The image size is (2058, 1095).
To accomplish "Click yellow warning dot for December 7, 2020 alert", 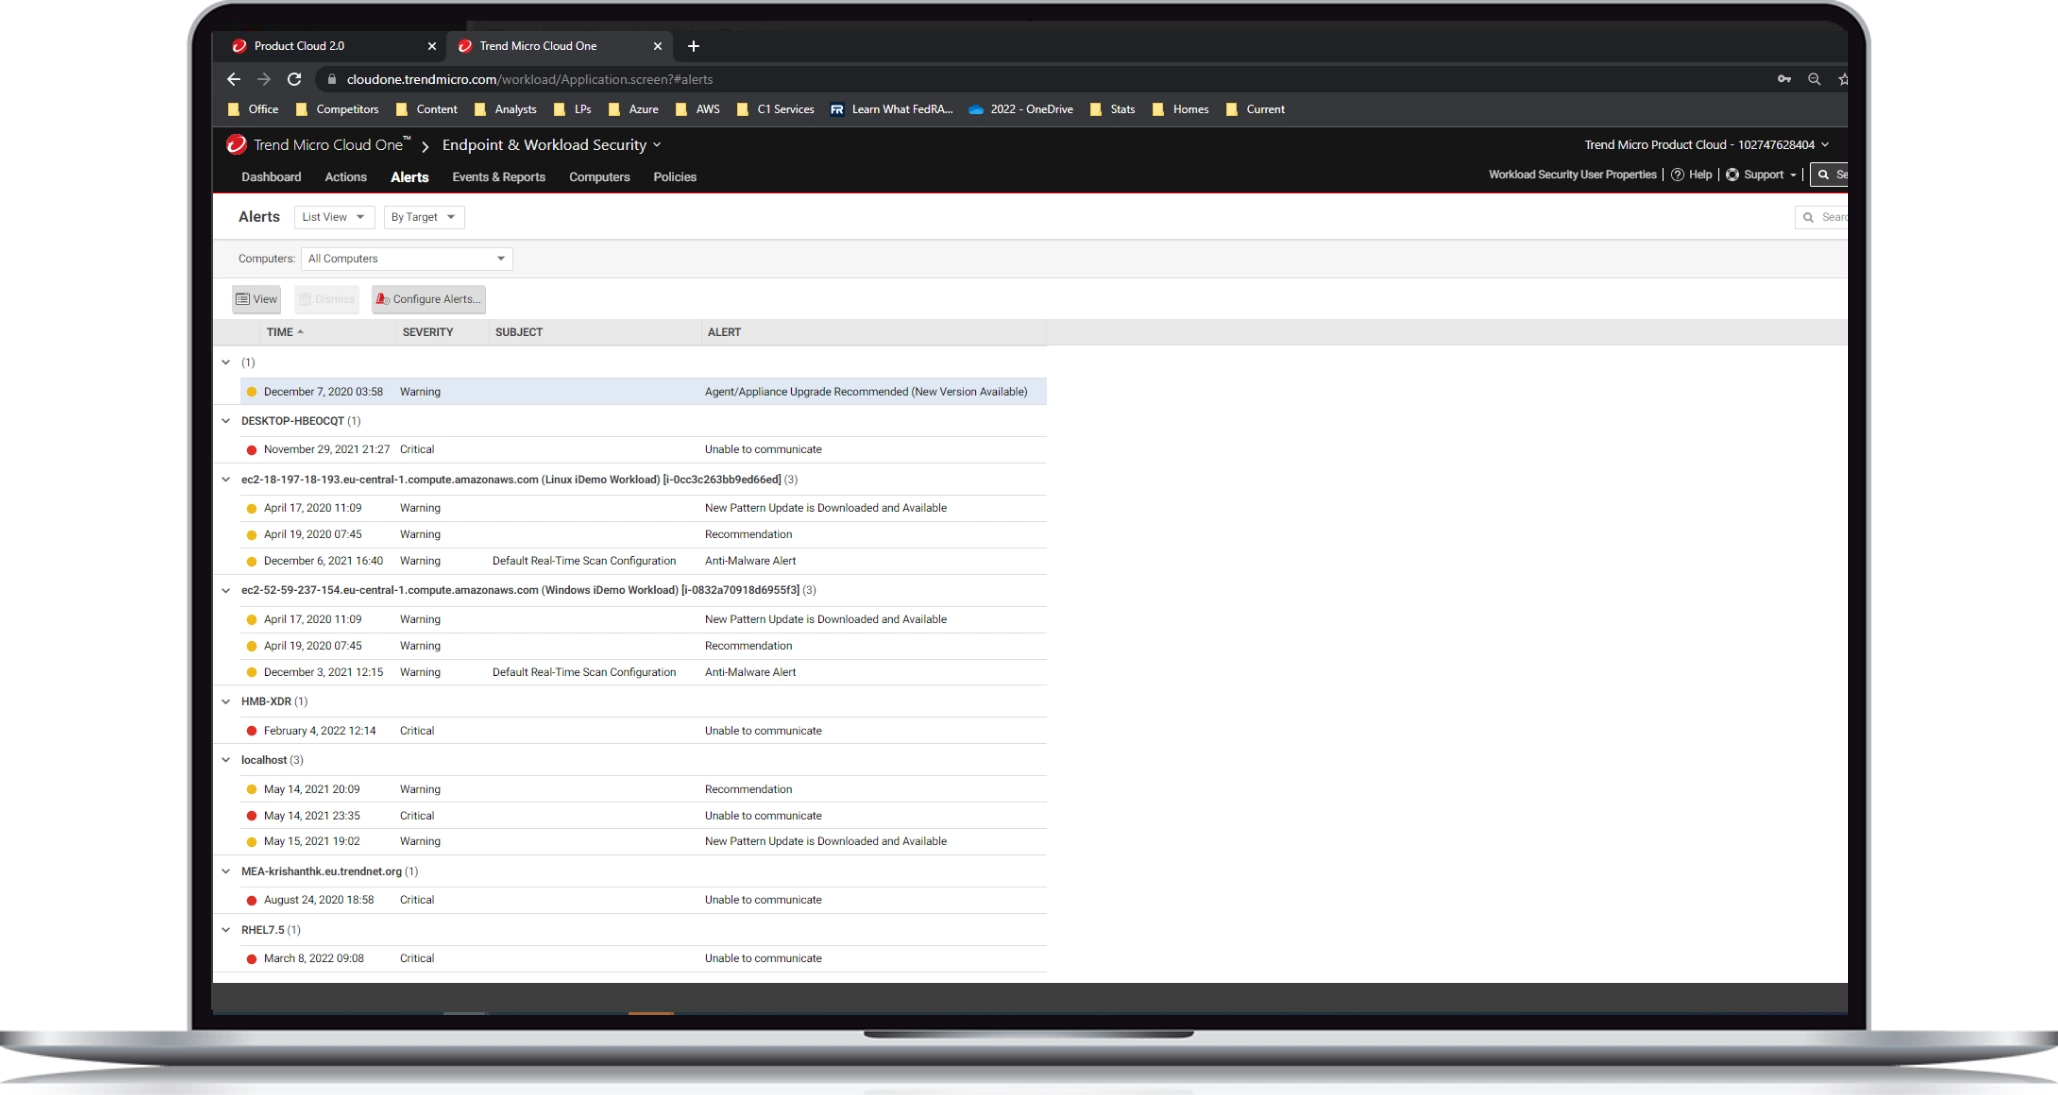I will tap(252, 392).
